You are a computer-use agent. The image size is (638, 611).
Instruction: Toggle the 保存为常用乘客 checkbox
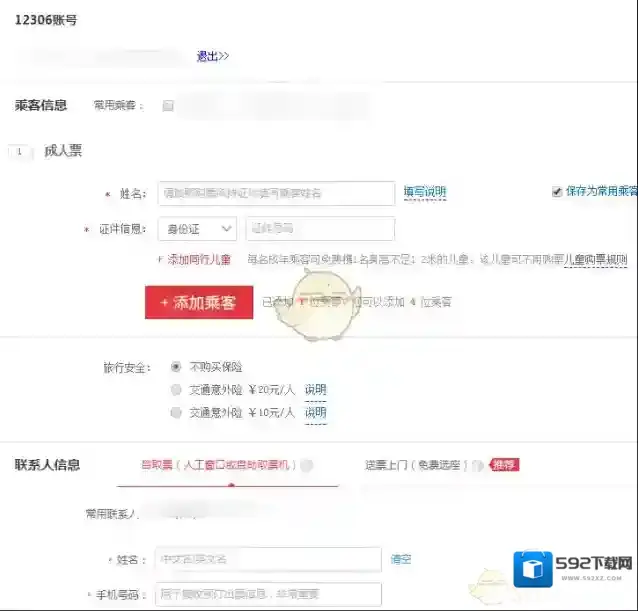557,191
